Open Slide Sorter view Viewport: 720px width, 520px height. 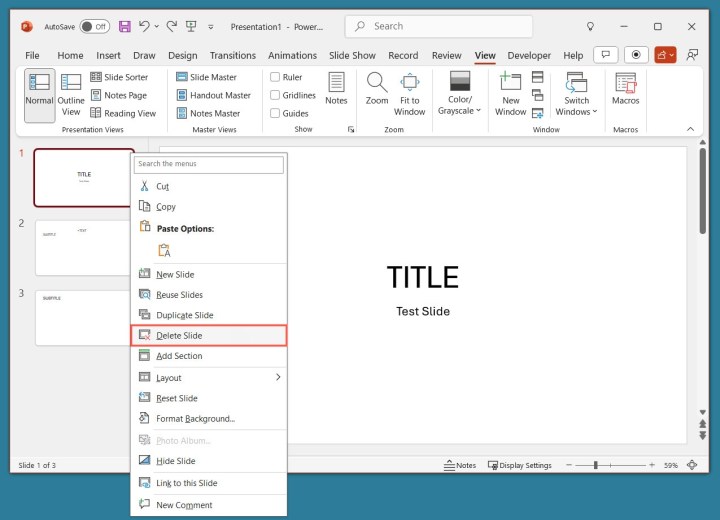point(119,77)
